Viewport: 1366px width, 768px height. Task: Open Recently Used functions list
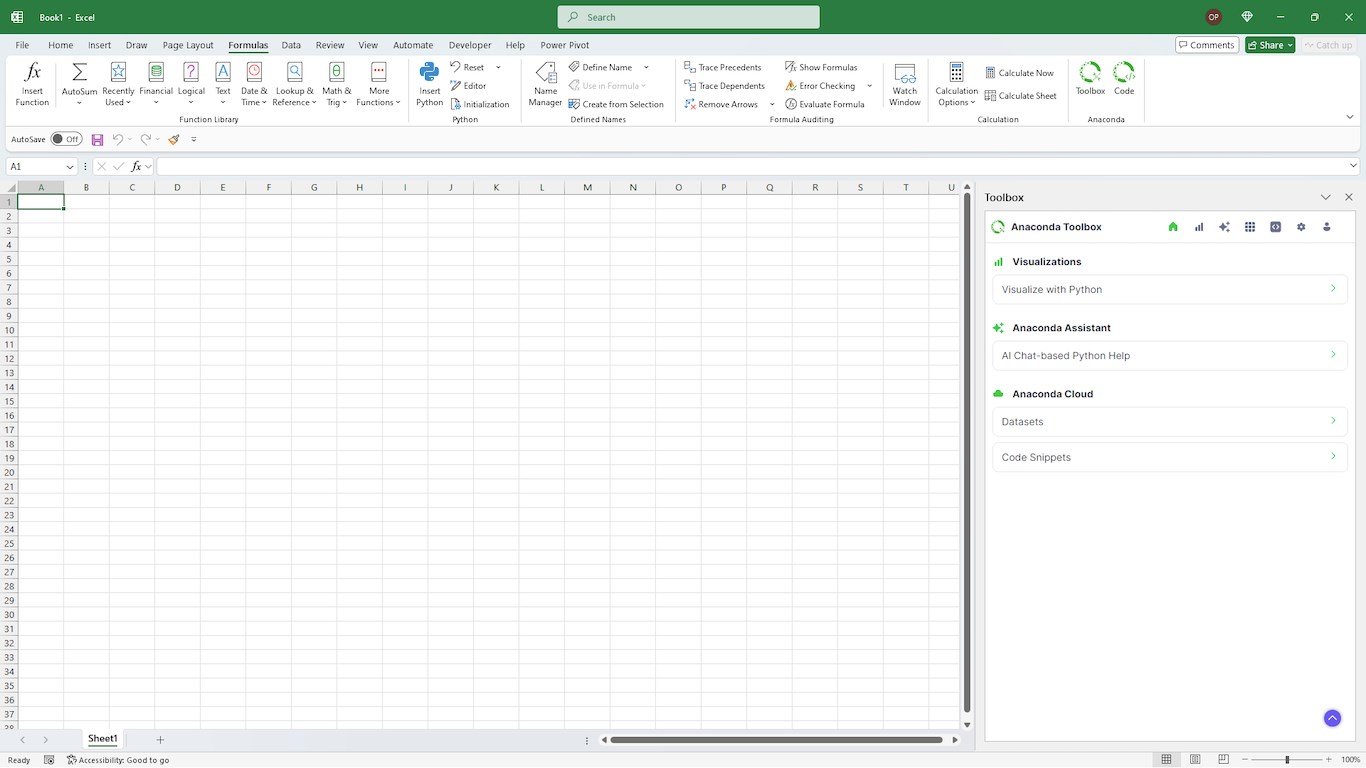pos(118,84)
